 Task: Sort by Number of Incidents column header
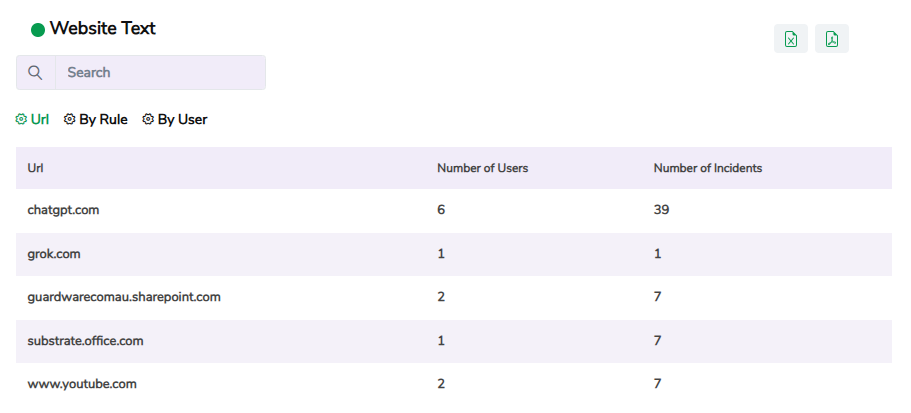pyautogui.click(x=707, y=168)
